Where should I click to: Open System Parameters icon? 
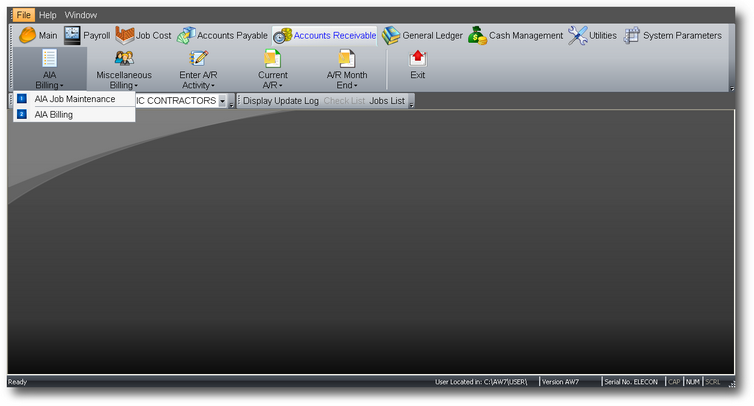coord(631,35)
